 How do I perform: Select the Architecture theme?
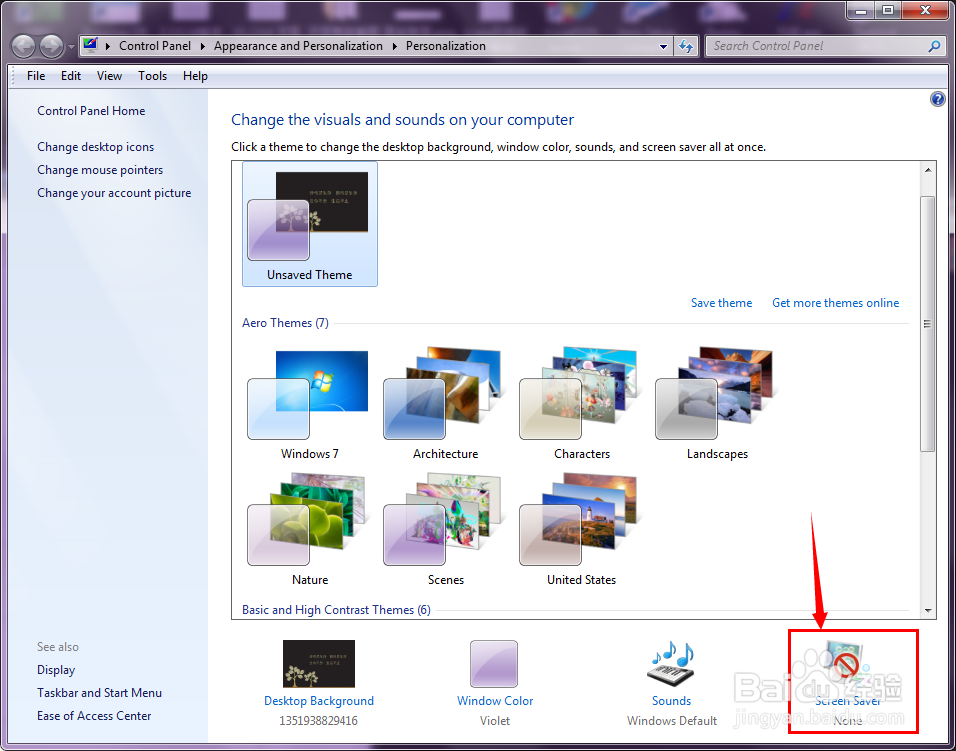446,404
